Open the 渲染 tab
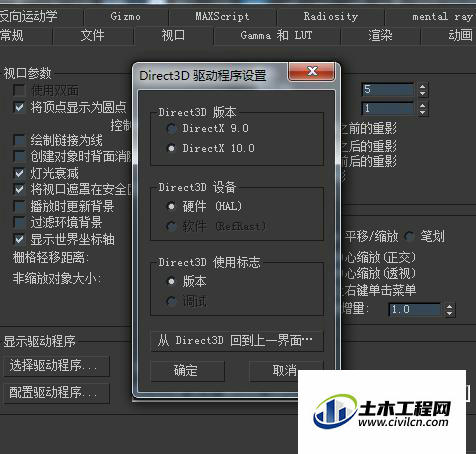 [380, 36]
